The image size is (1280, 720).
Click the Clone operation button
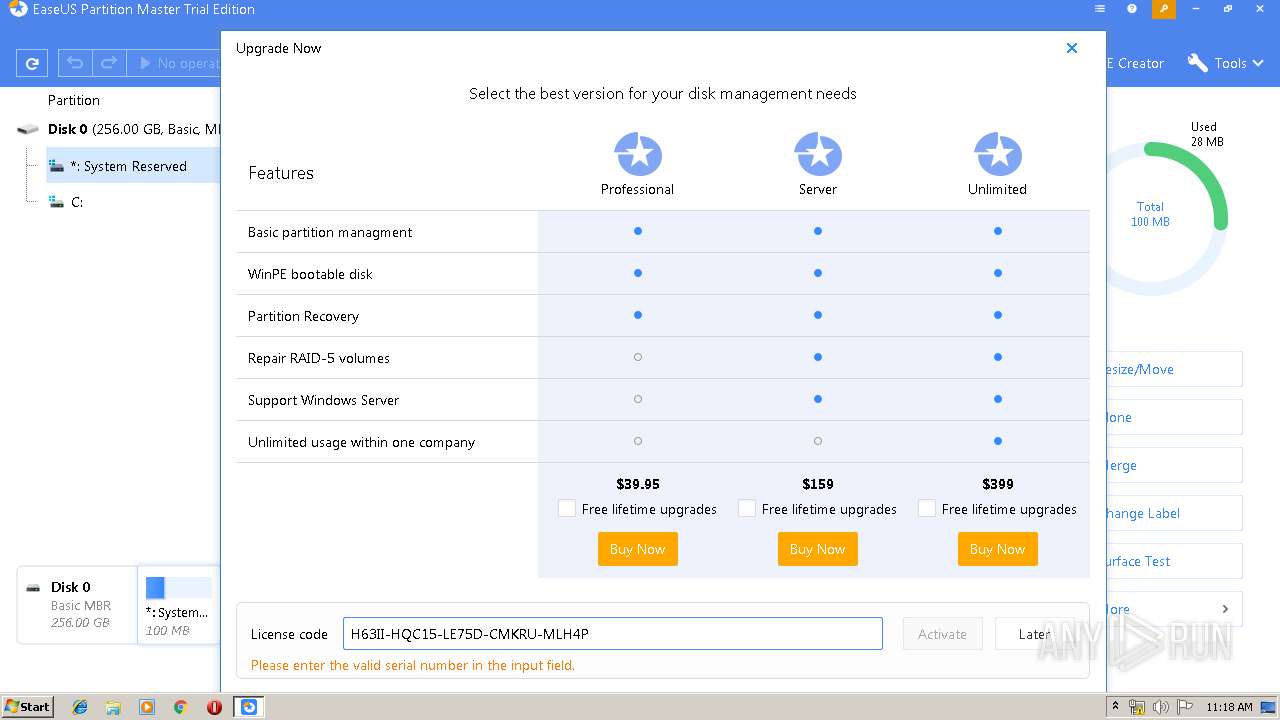tap(1172, 417)
